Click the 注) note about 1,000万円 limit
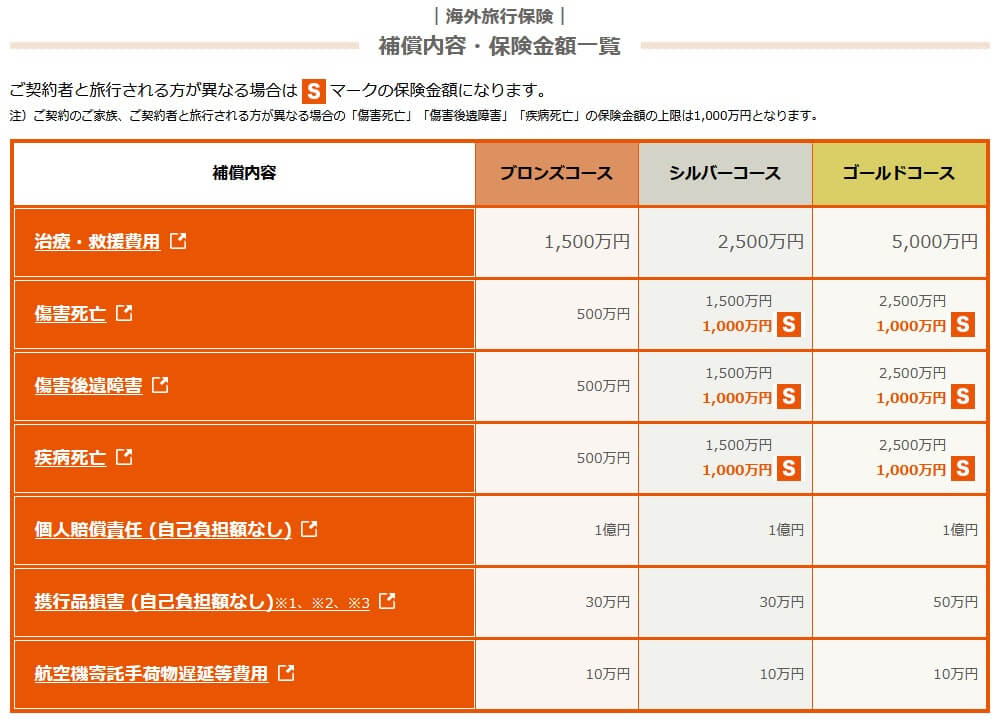 pos(413,116)
